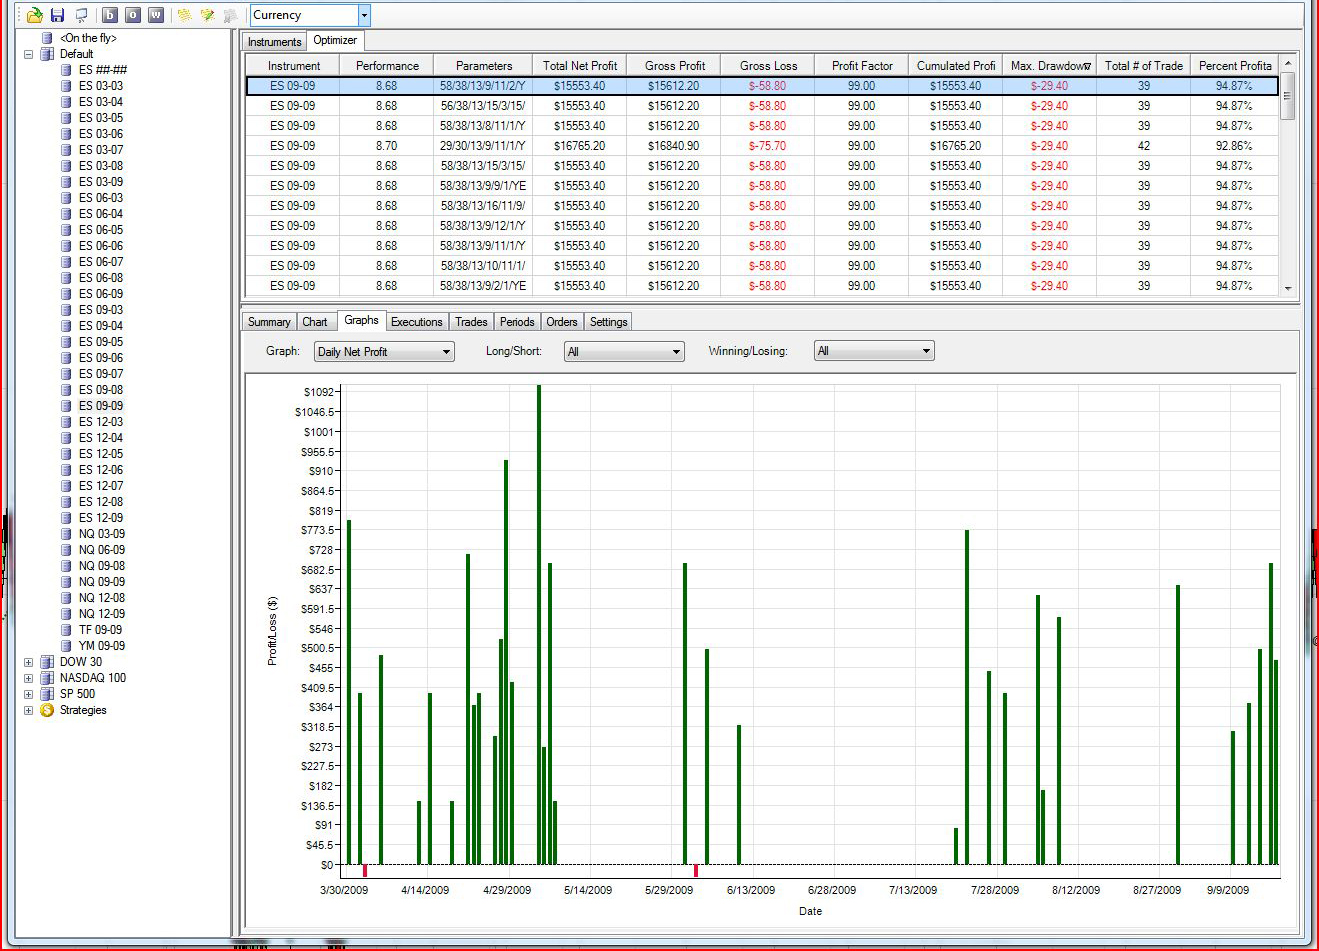Select the NQ 06-09 tree item

102,550
